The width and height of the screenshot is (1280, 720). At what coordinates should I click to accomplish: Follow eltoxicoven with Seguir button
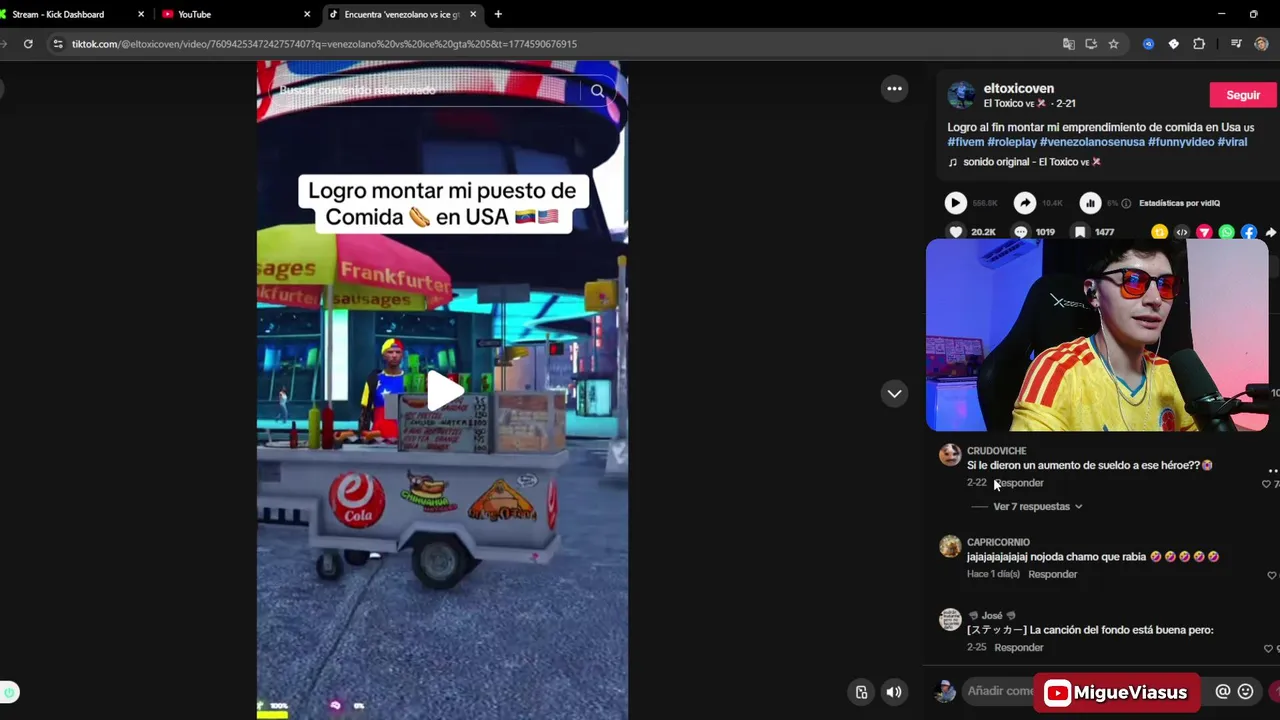(1243, 95)
